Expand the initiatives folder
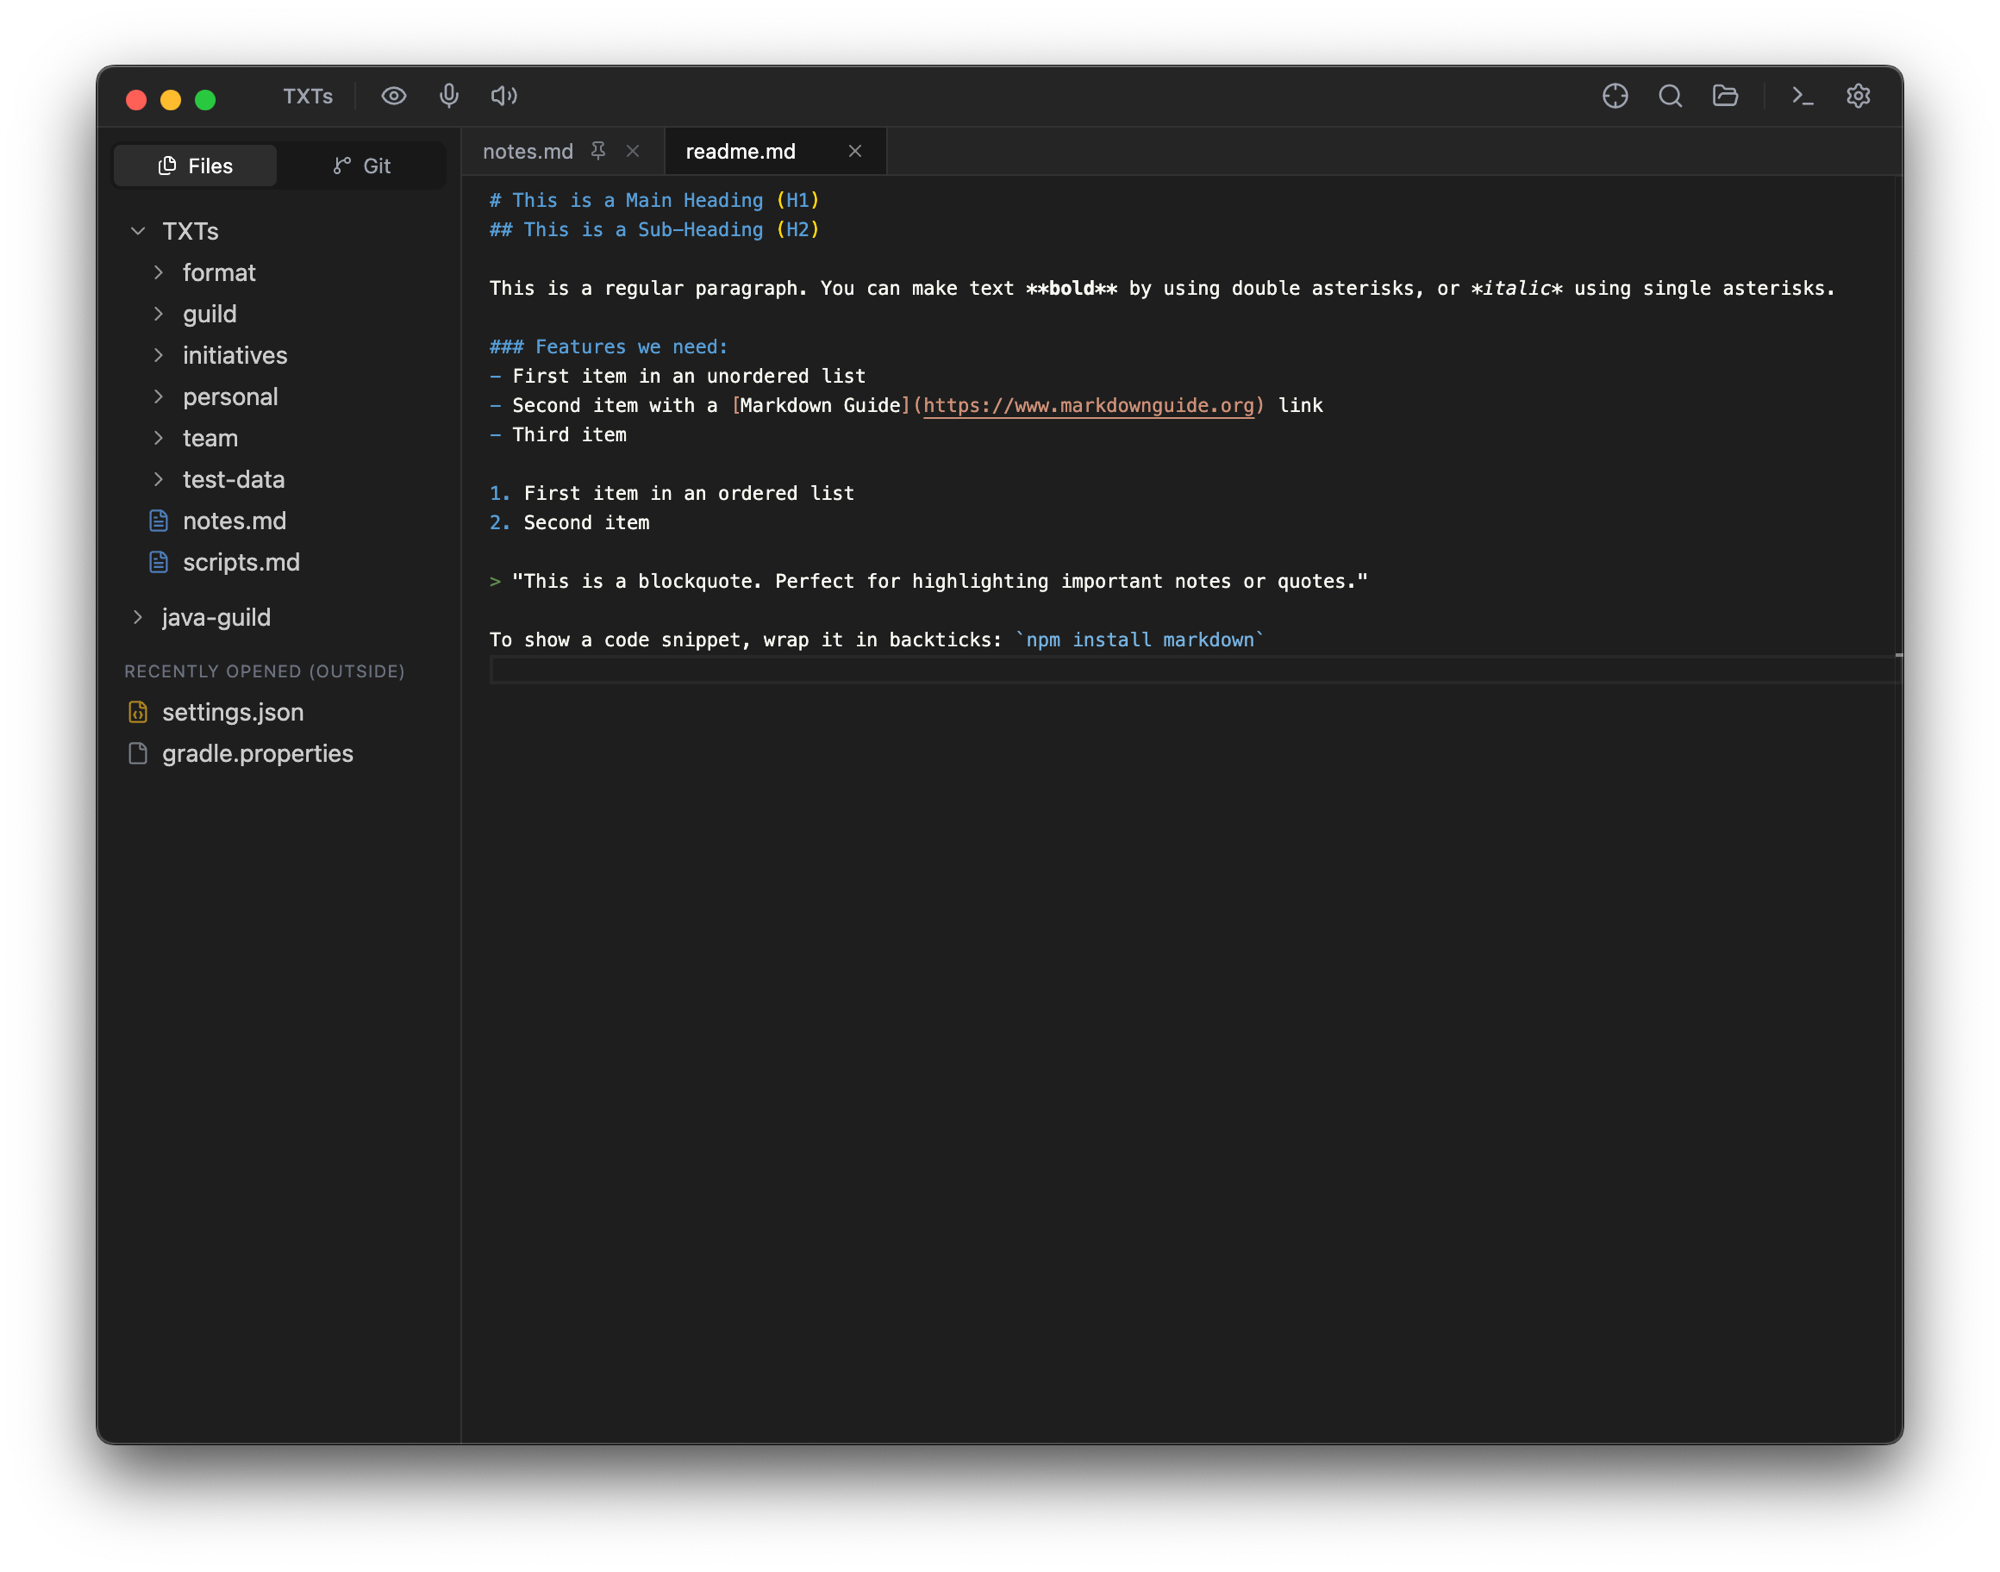The width and height of the screenshot is (2000, 1572). click(158, 355)
